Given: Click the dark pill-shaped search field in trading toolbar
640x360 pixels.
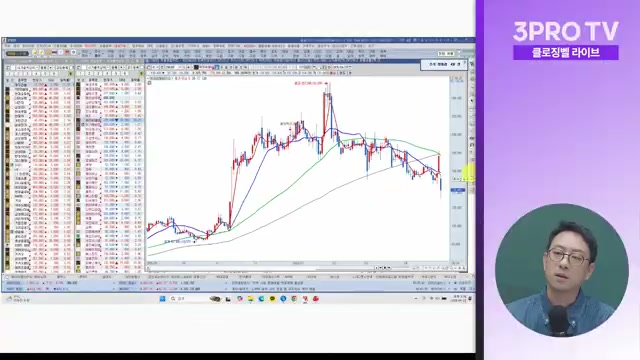Looking at the screenshot, I should pyautogui.click(x=17, y=53).
